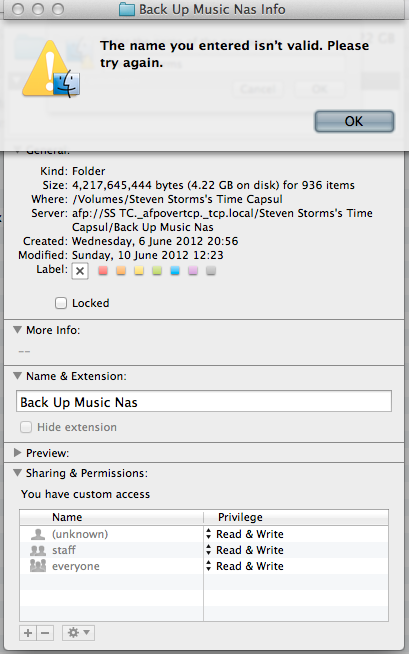409x654 pixels.
Task: Apply the red label color
Action: (103, 271)
